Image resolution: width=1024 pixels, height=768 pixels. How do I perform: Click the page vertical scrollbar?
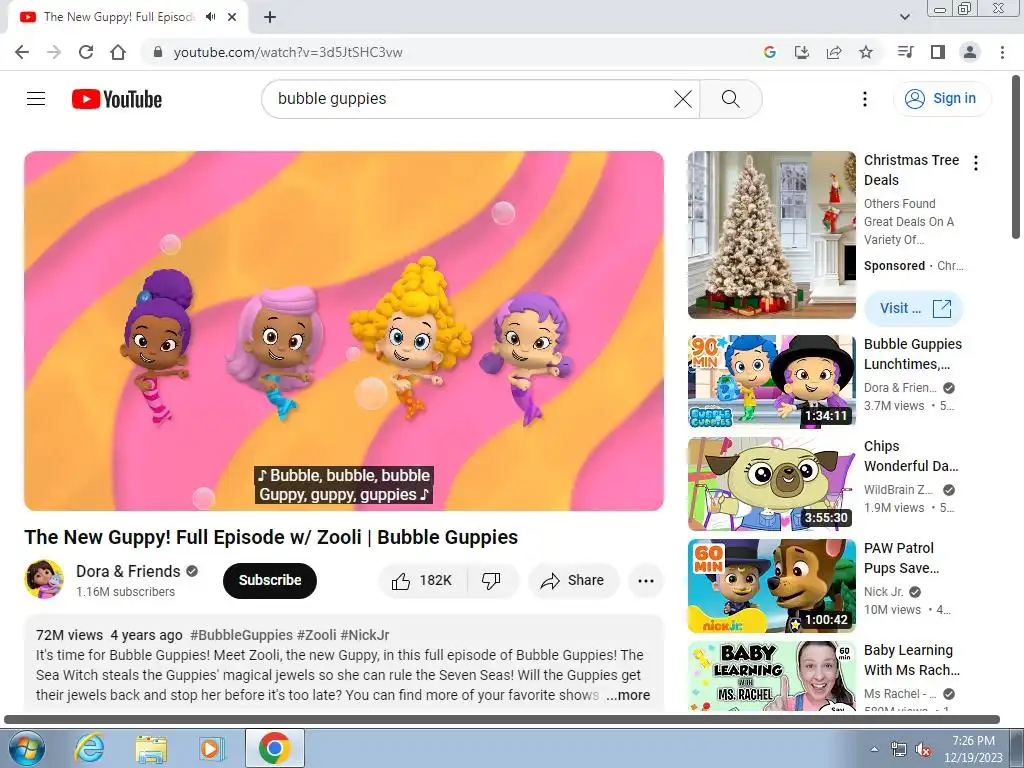1016,157
